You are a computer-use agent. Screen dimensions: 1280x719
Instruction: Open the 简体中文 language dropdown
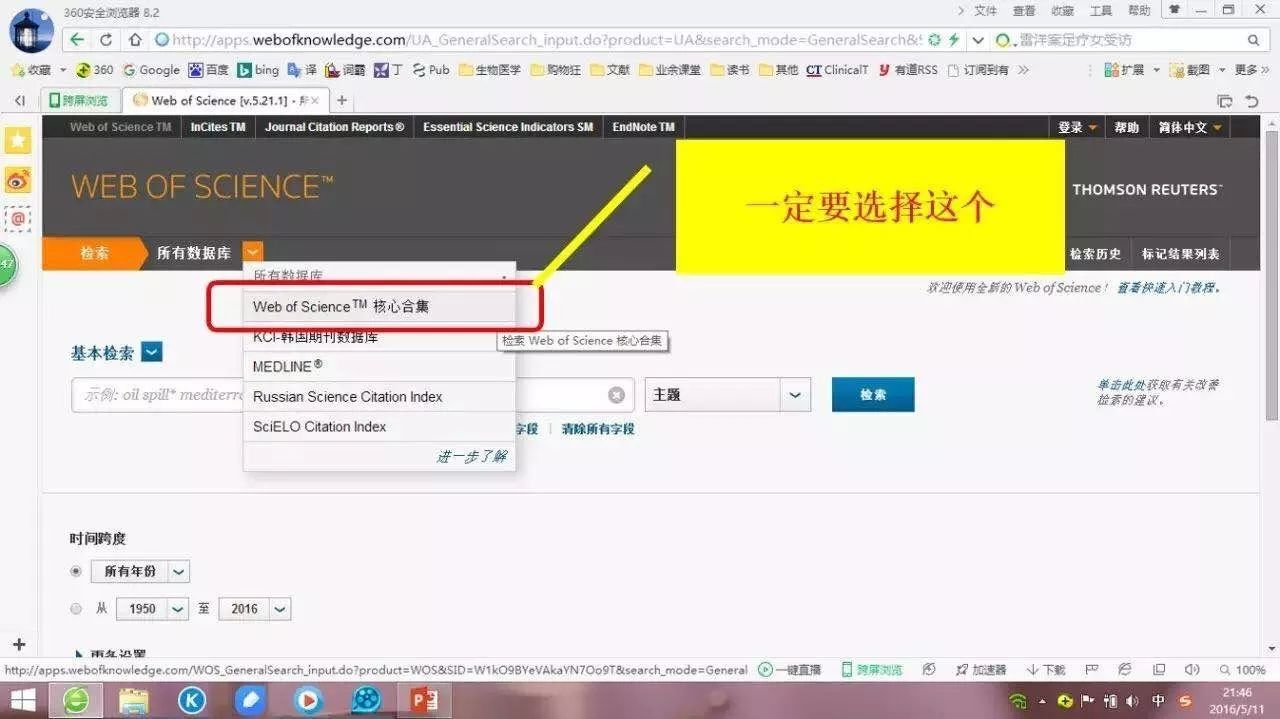1190,127
